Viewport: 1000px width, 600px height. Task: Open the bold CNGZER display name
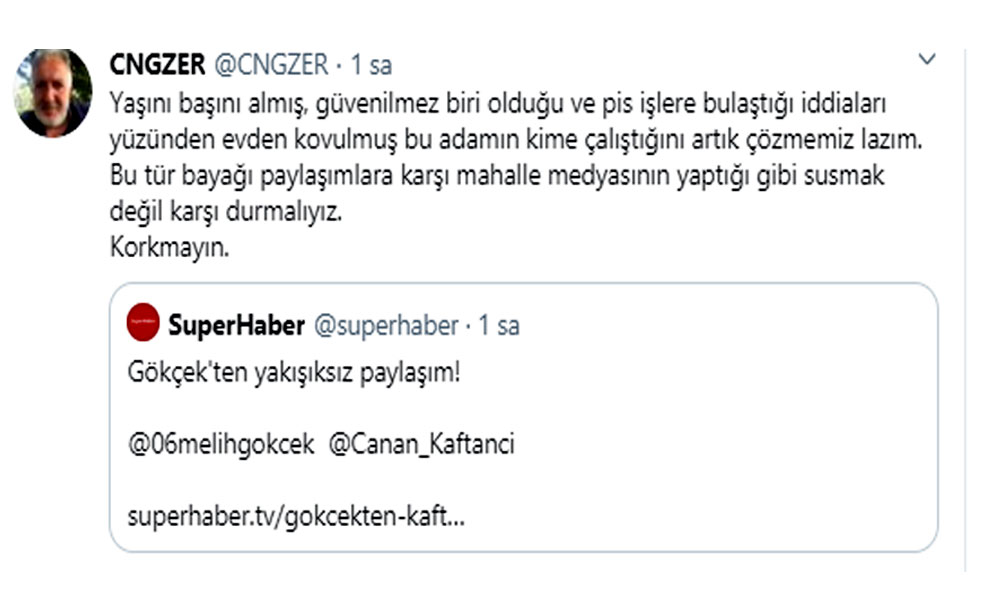(157, 65)
